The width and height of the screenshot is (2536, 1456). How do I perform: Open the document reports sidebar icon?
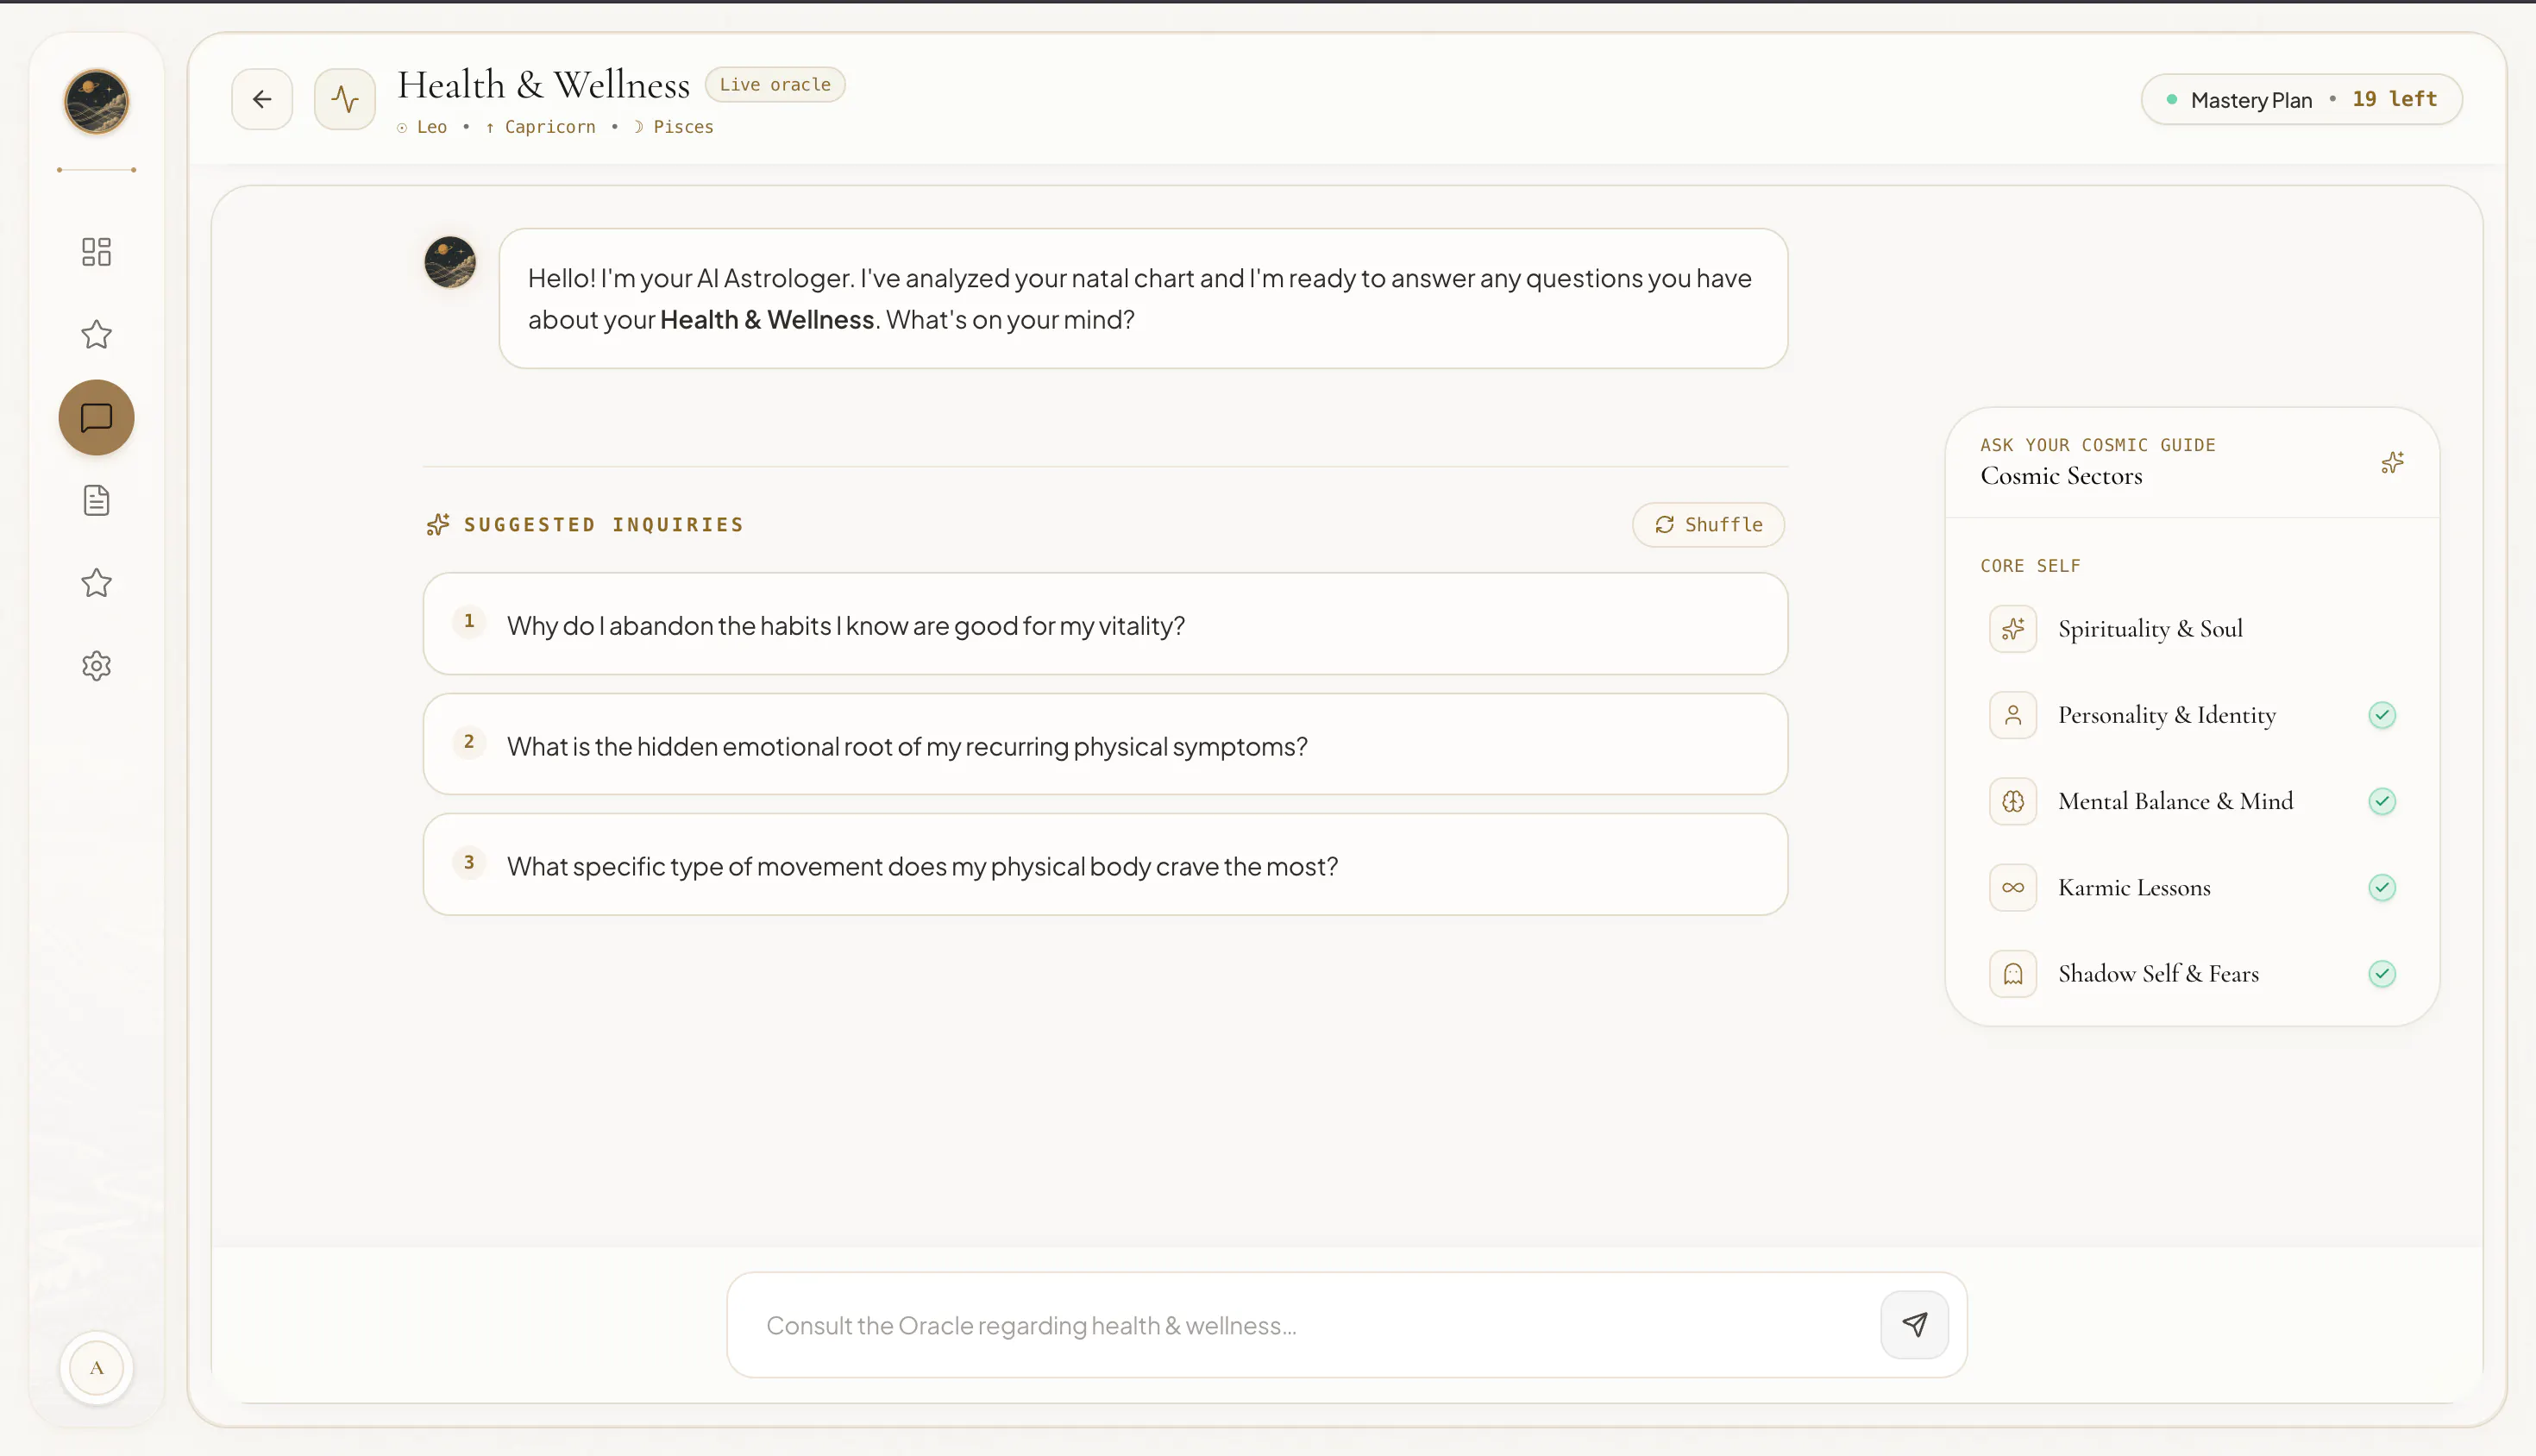[96, 500]
